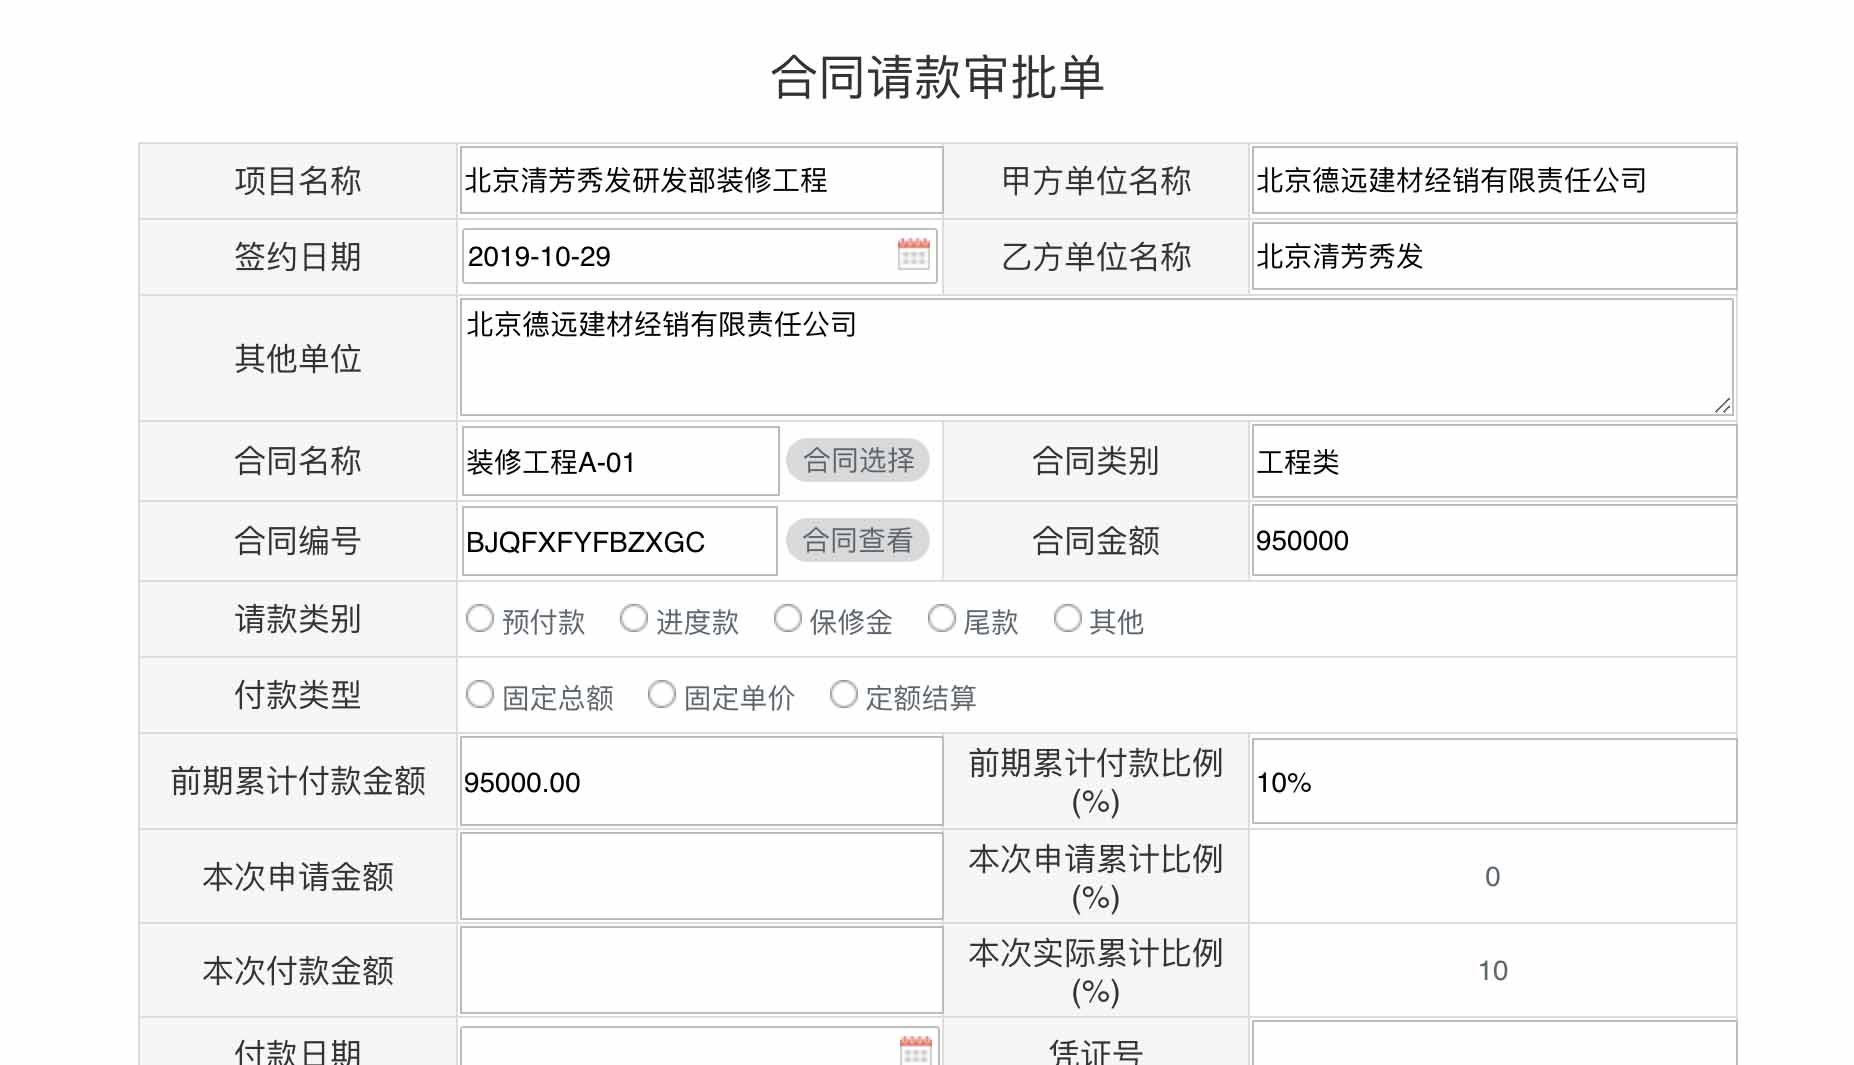The height and width of the screenshot is (1065, 1854).
Task: Click the 合同选择 button
Action: coord(858,460)
